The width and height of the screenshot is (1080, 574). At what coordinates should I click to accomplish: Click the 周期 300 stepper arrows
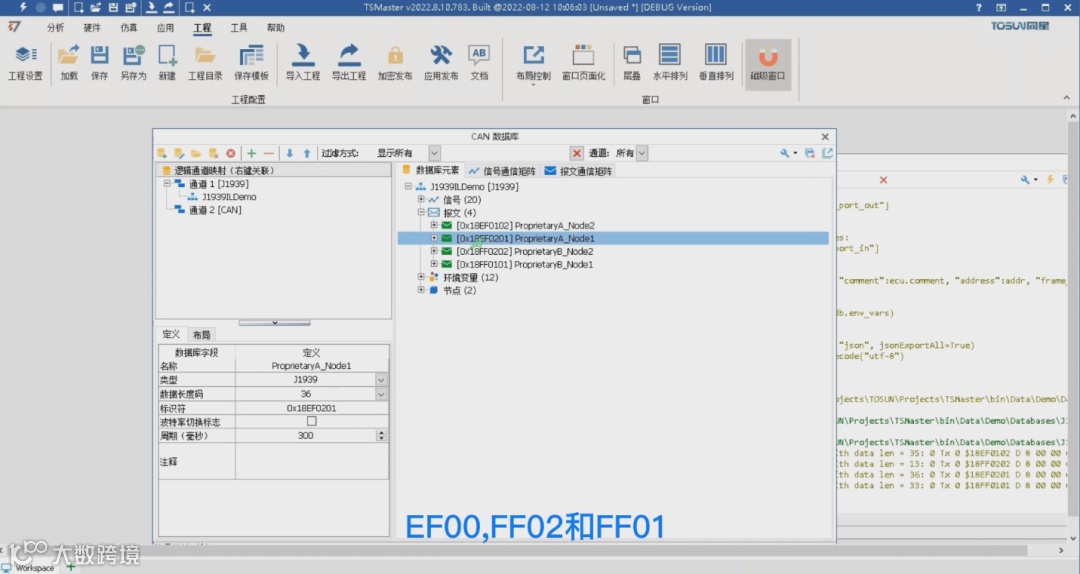tap(381, 435)
